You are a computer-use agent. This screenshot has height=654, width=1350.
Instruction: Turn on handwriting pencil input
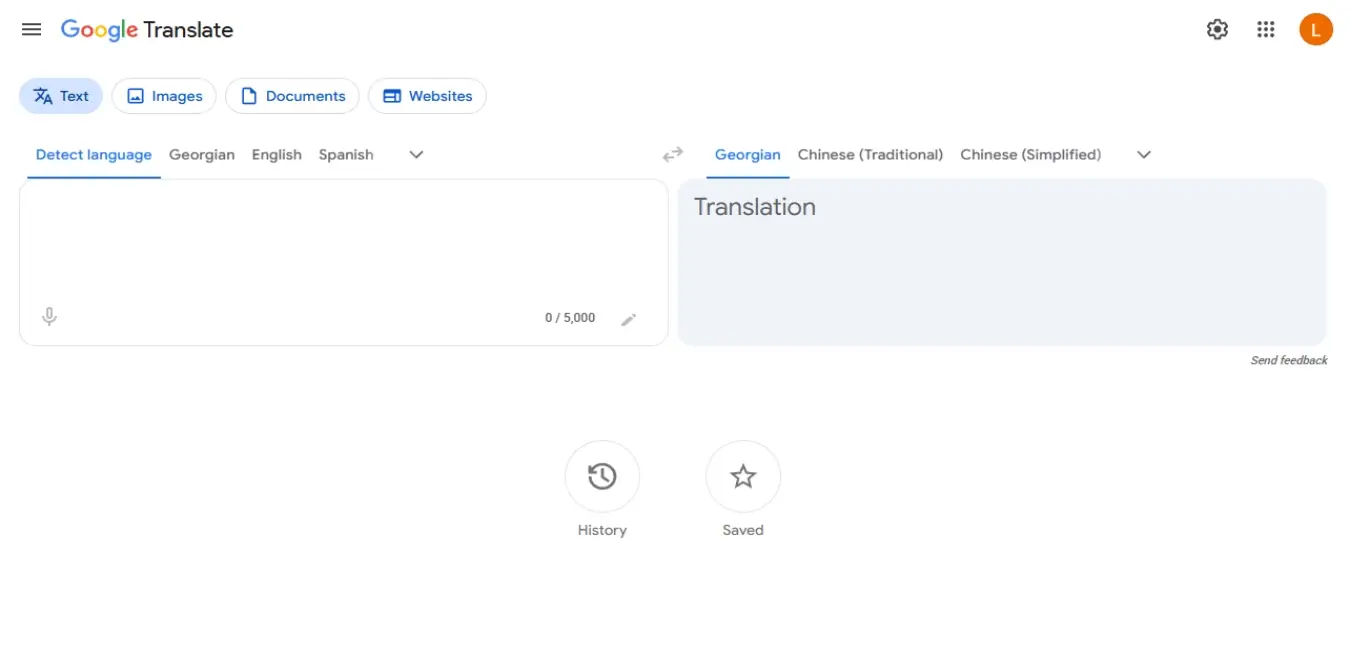coord(629,319)
